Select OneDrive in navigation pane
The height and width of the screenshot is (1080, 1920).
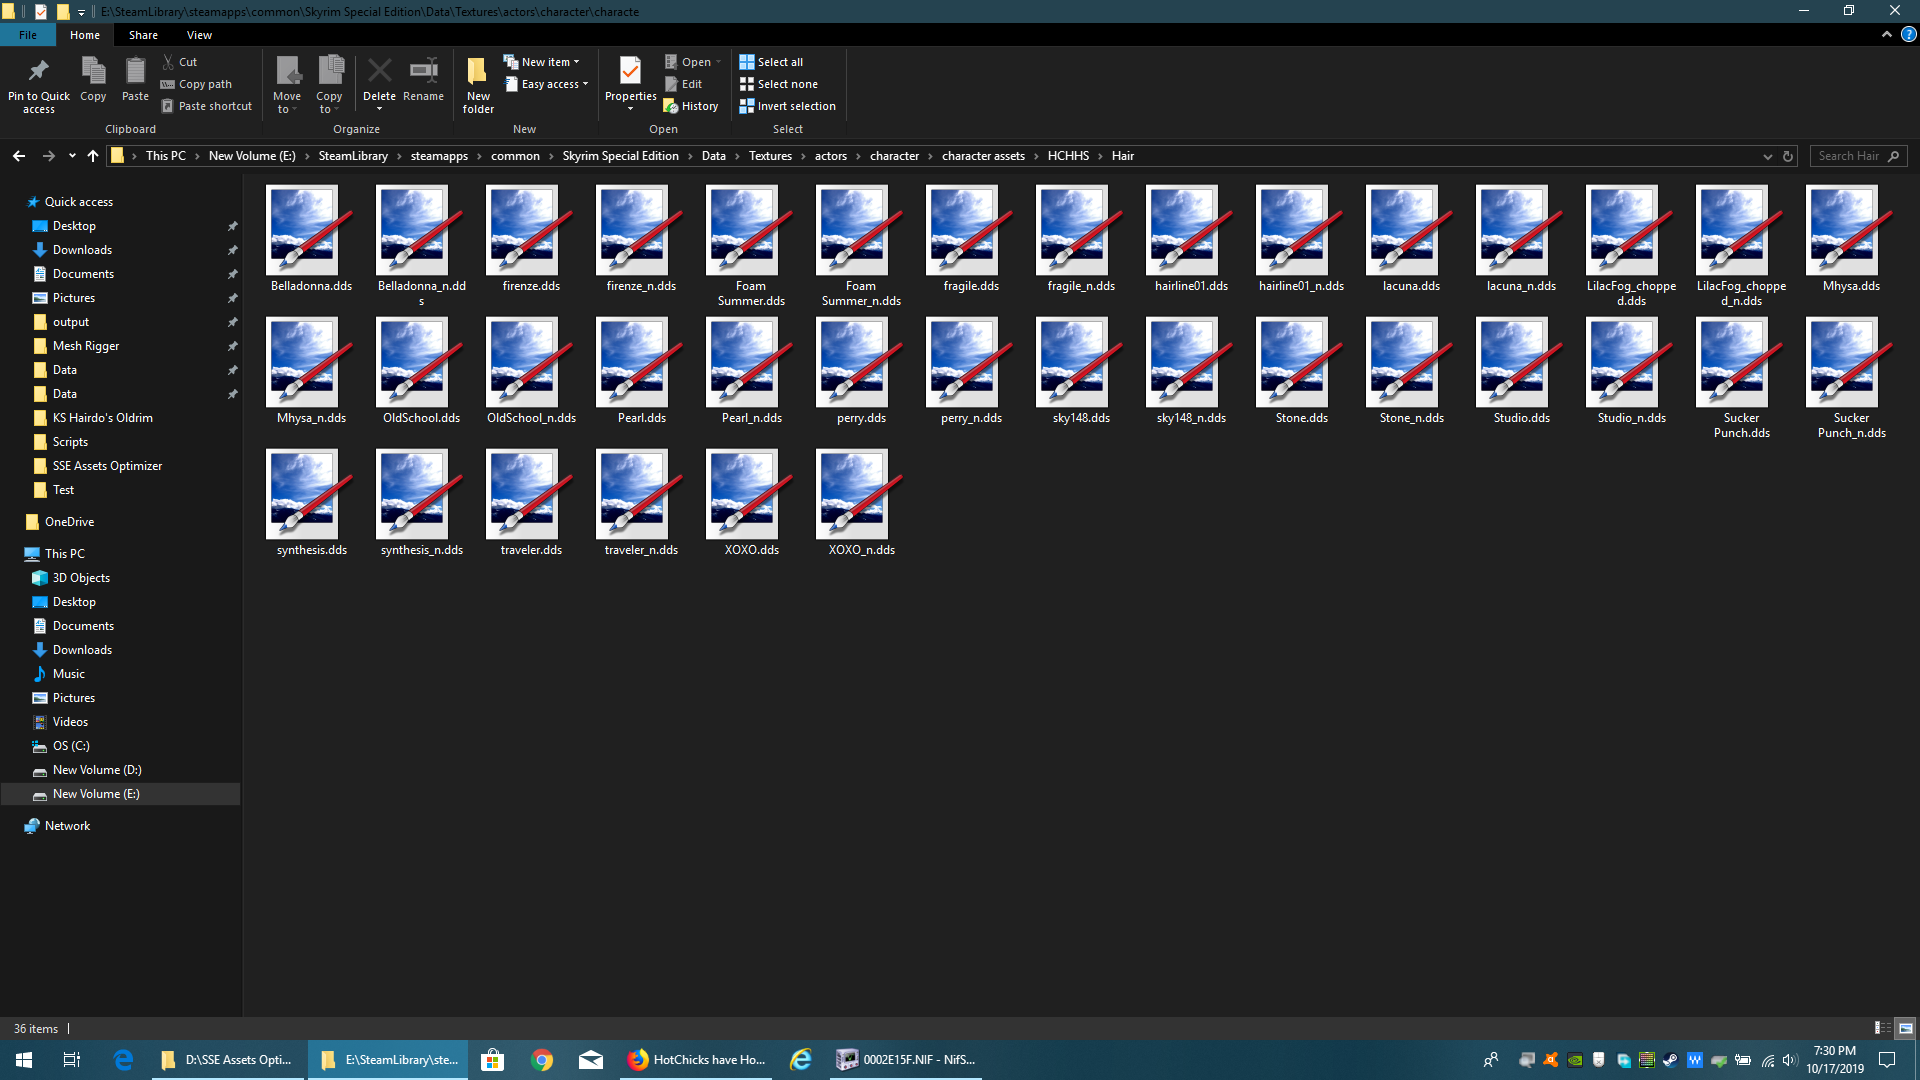[x=69, y=522]
